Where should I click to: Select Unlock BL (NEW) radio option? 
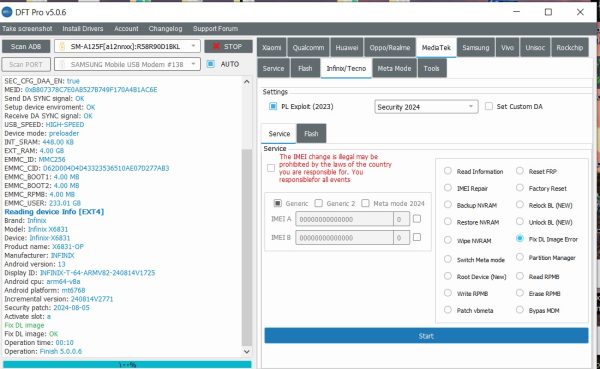pyautogui.click(x=519, y=221)
